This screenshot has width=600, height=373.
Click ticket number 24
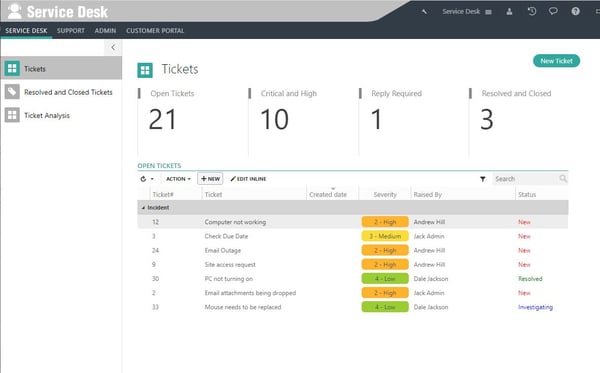click(x=155, y=250)
